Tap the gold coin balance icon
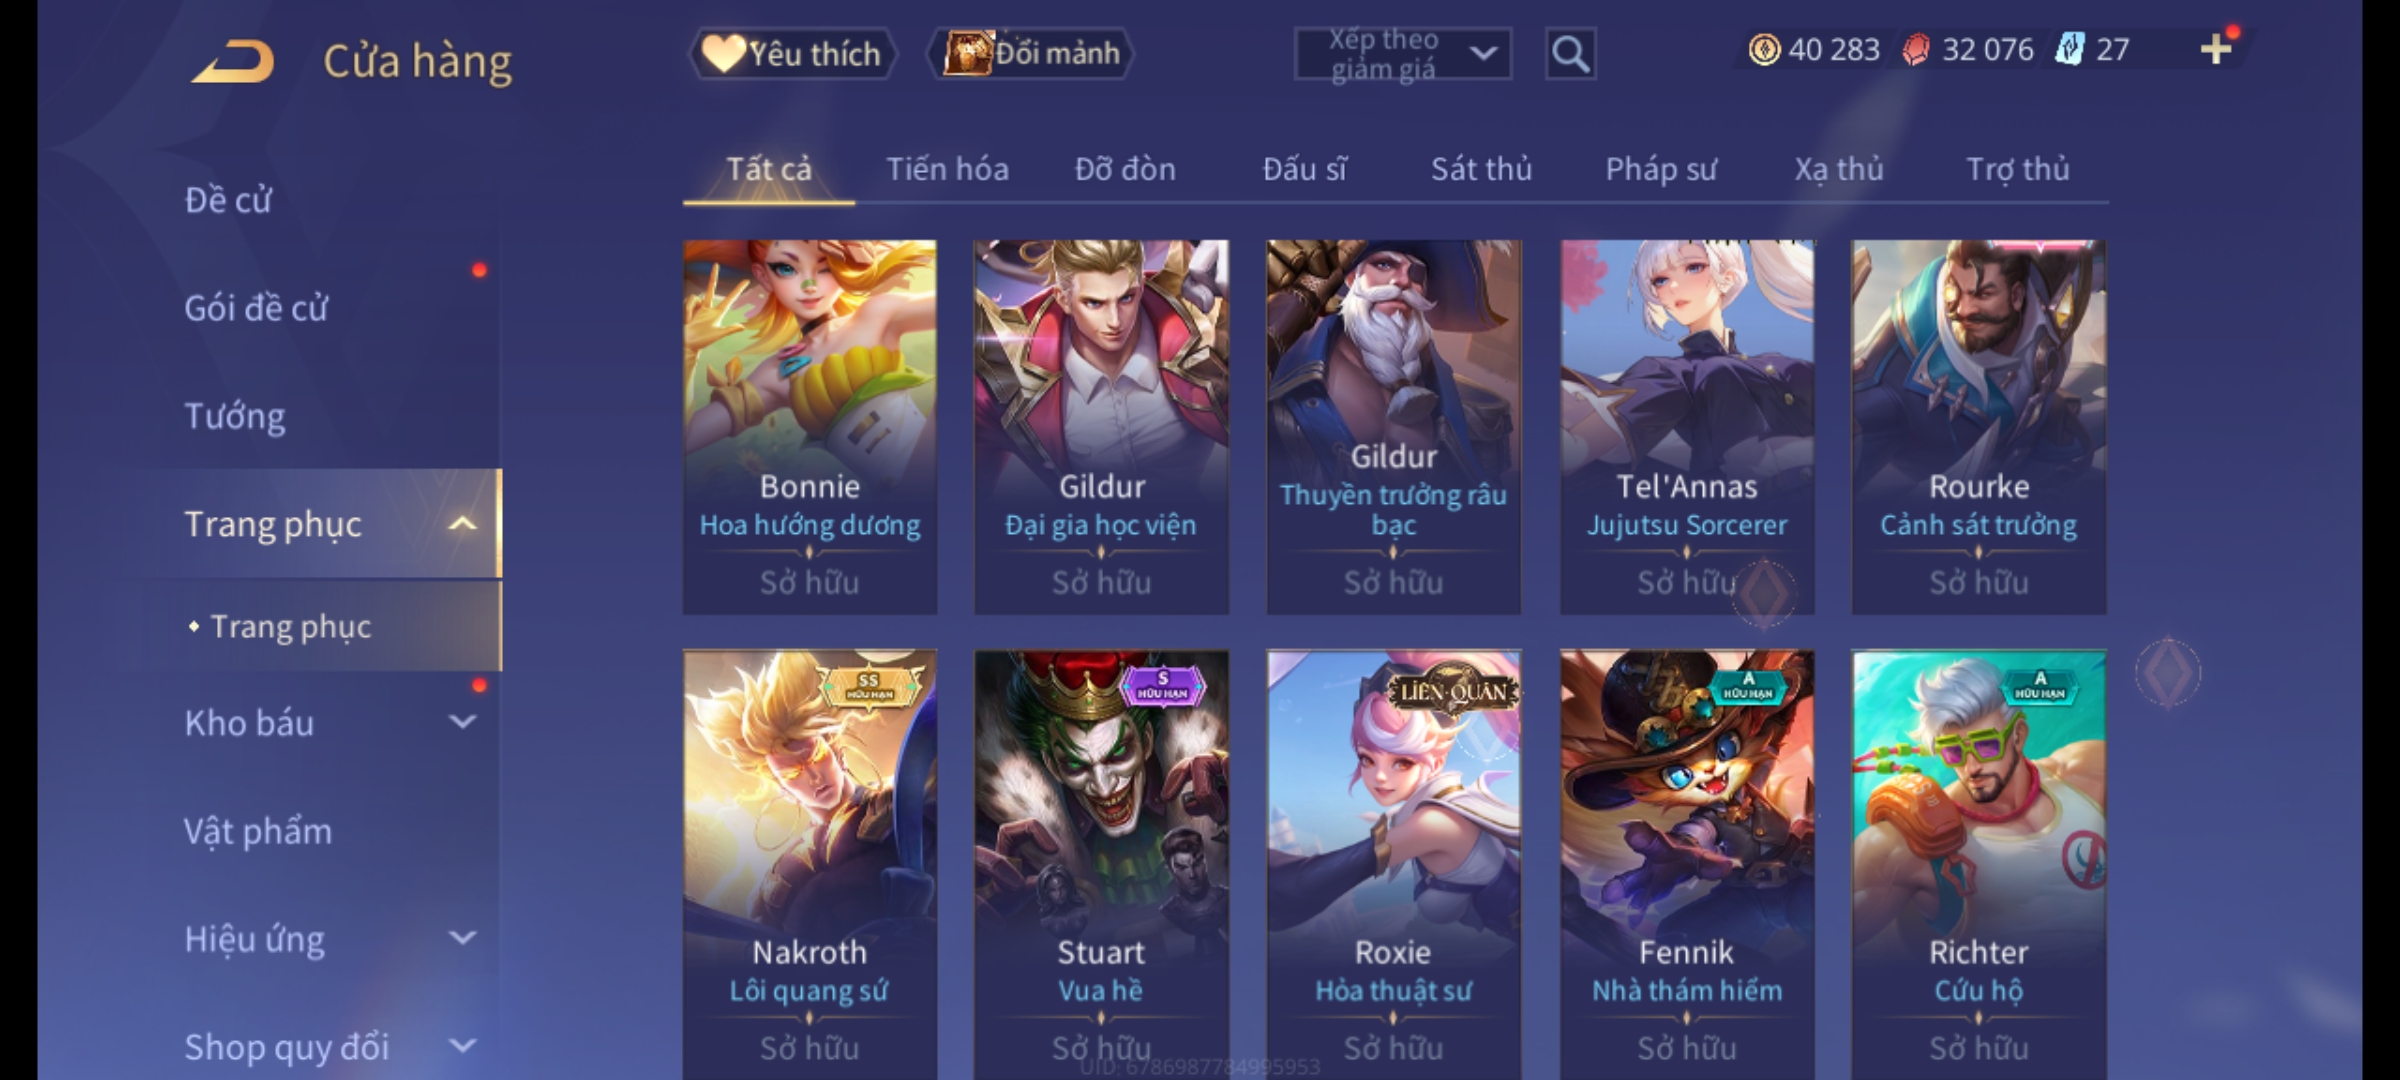 click(x=1764, y=49)
